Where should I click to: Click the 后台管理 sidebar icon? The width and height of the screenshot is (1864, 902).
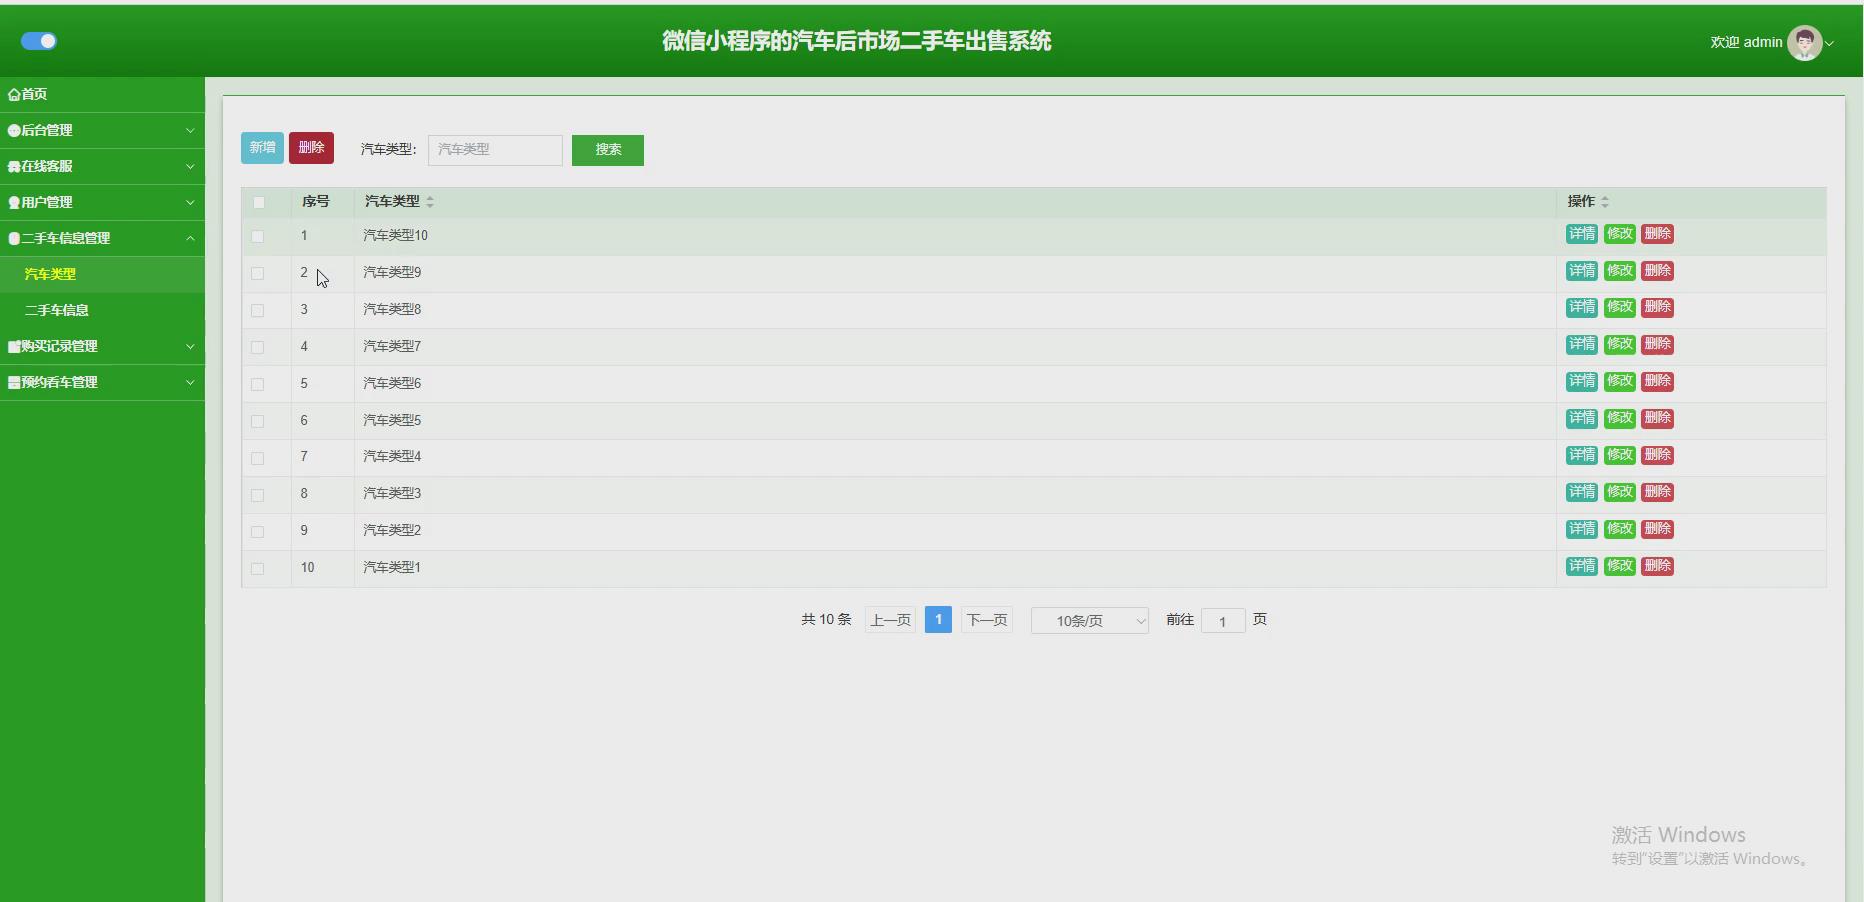click(x=12, y=130)
